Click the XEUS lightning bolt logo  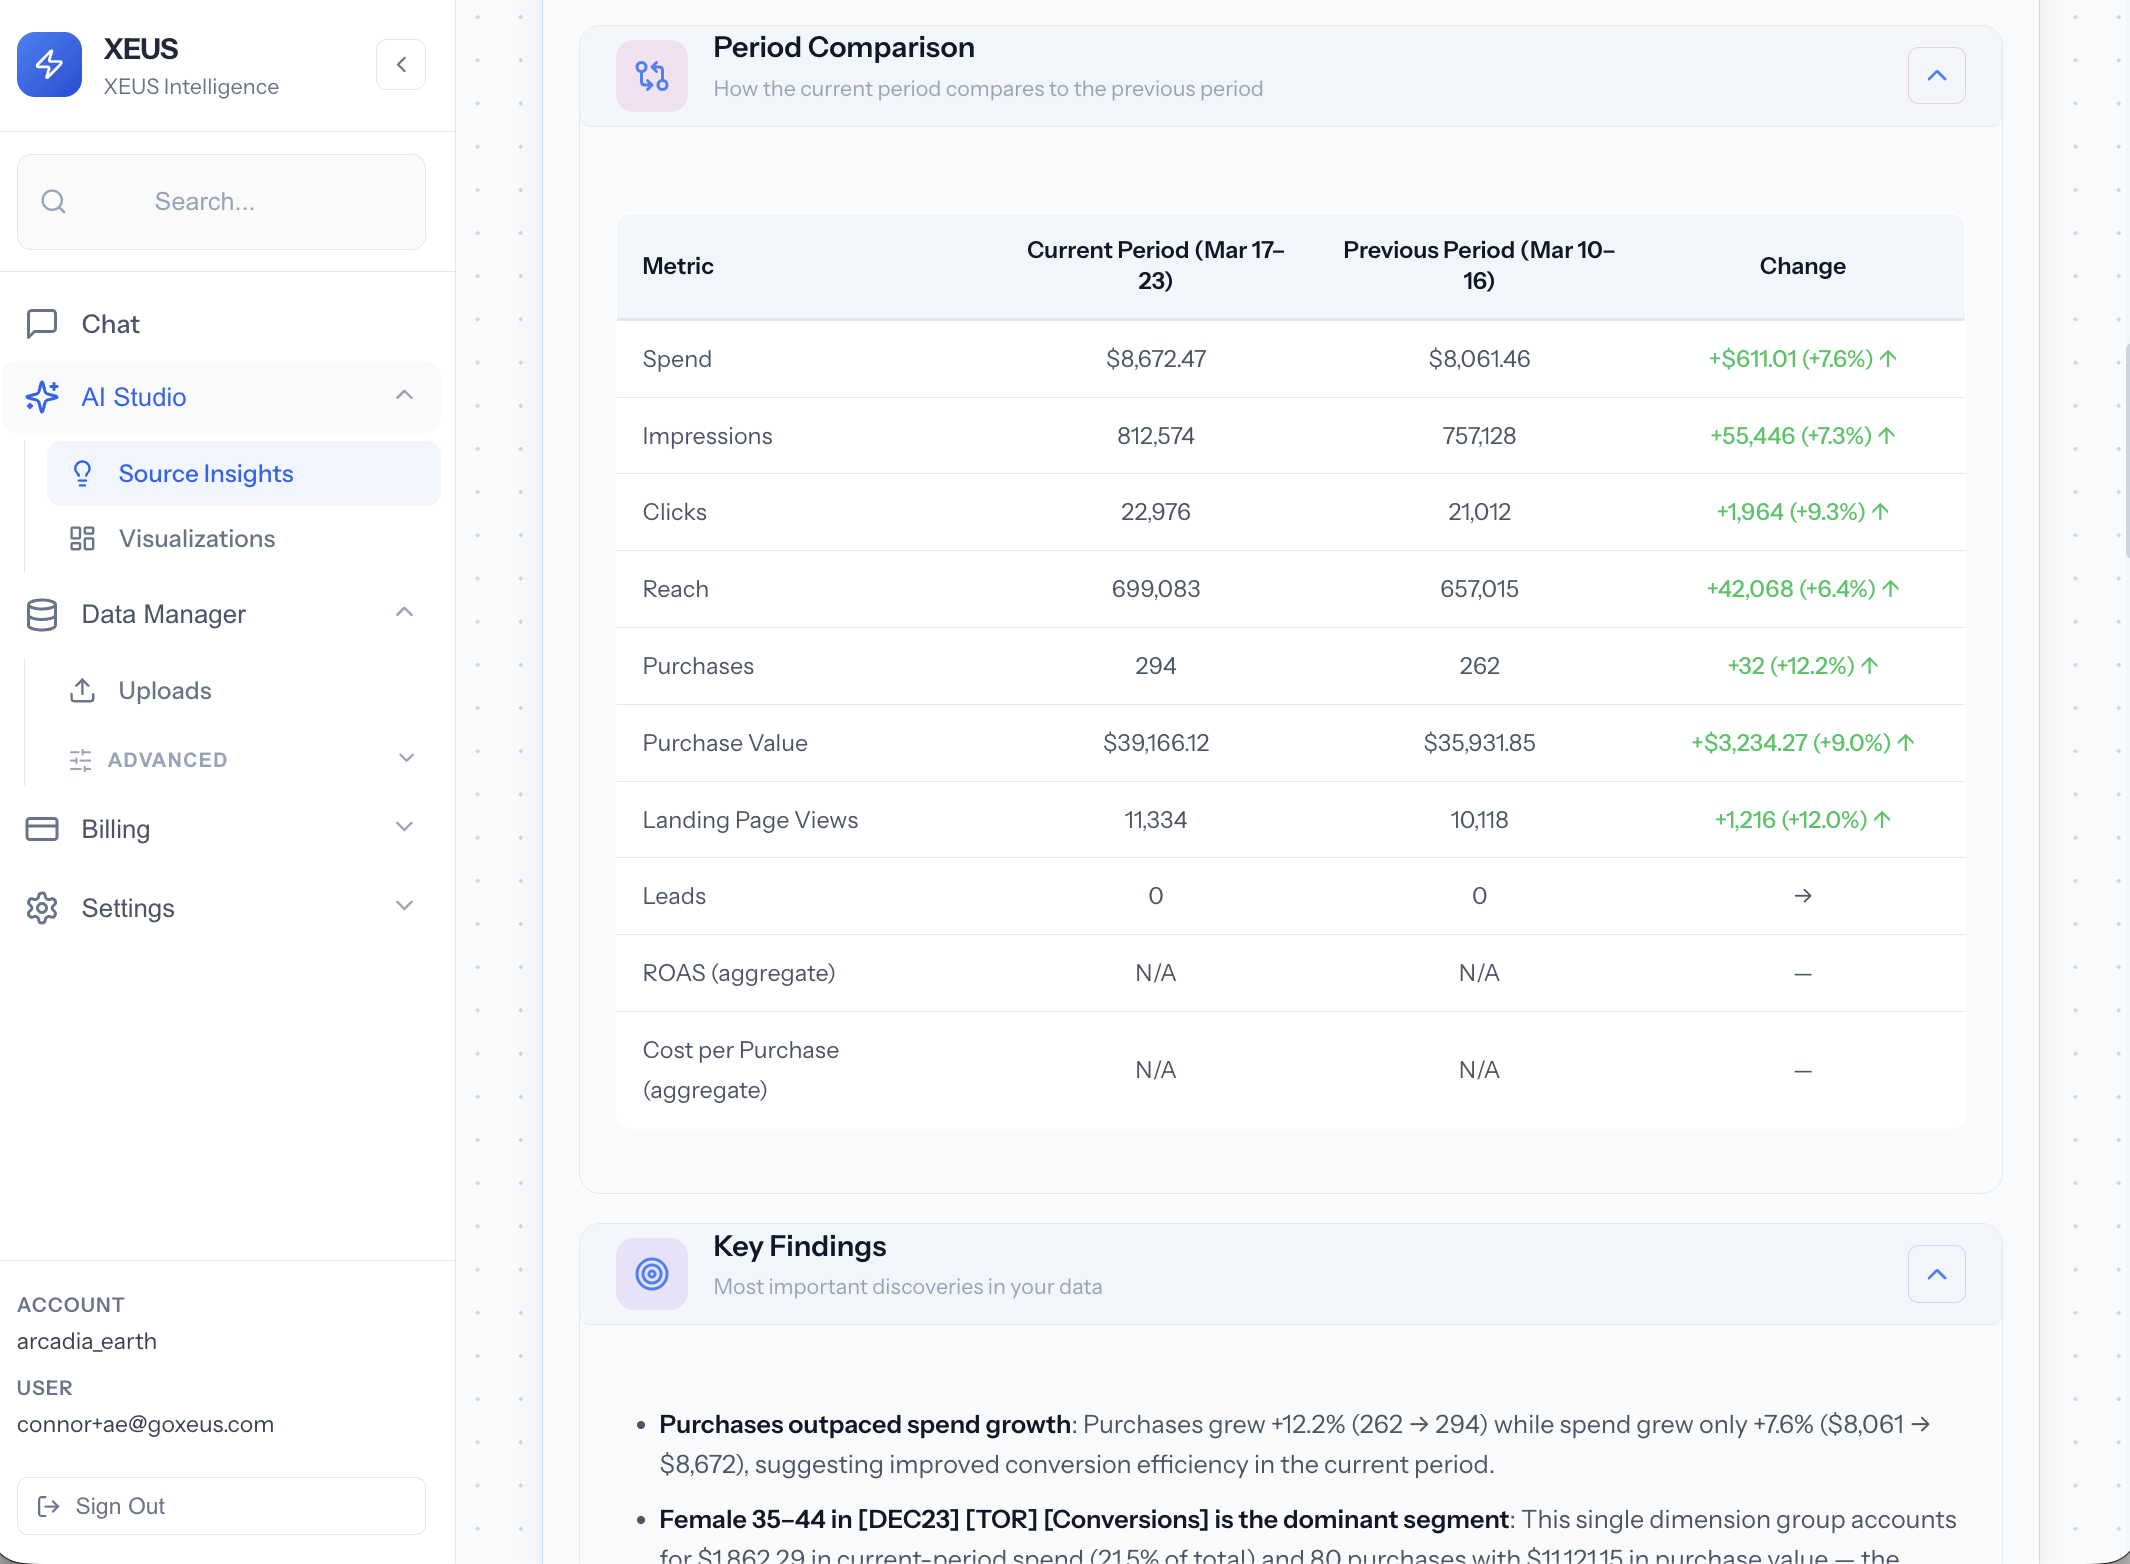click(x=49, y=64)
